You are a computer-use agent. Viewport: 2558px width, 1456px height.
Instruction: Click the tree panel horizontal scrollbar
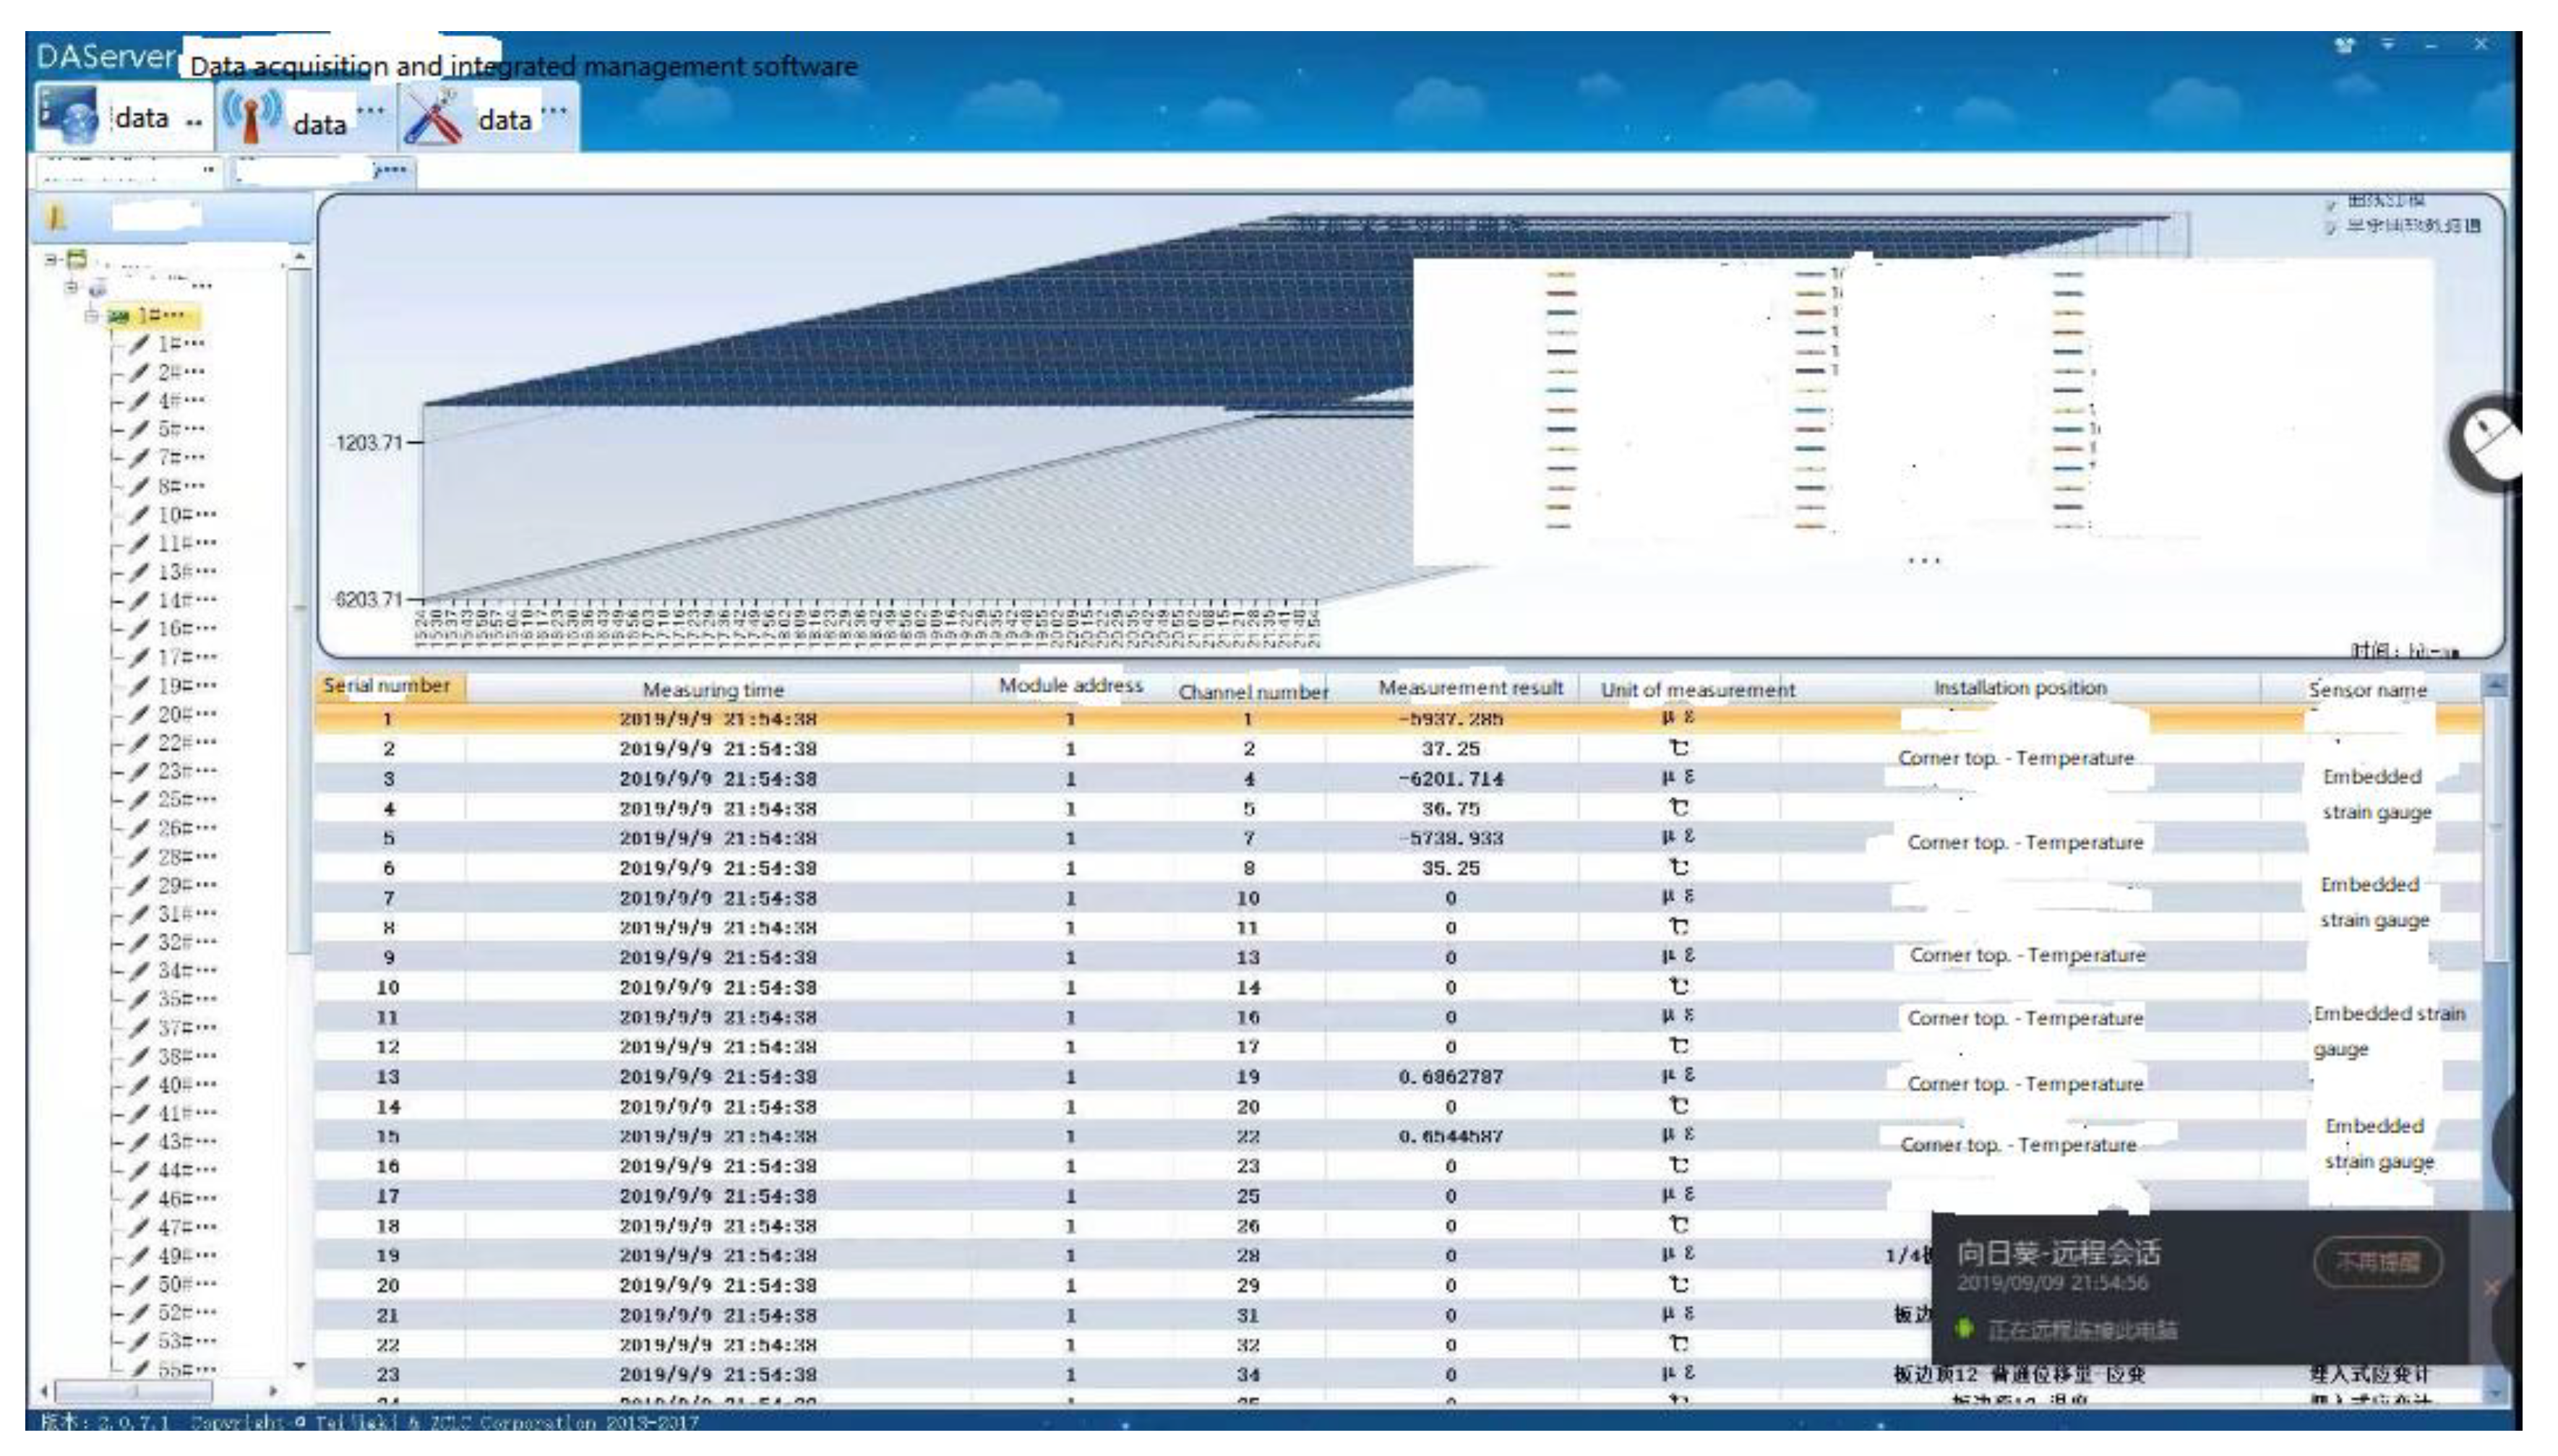pos(133,1391)
